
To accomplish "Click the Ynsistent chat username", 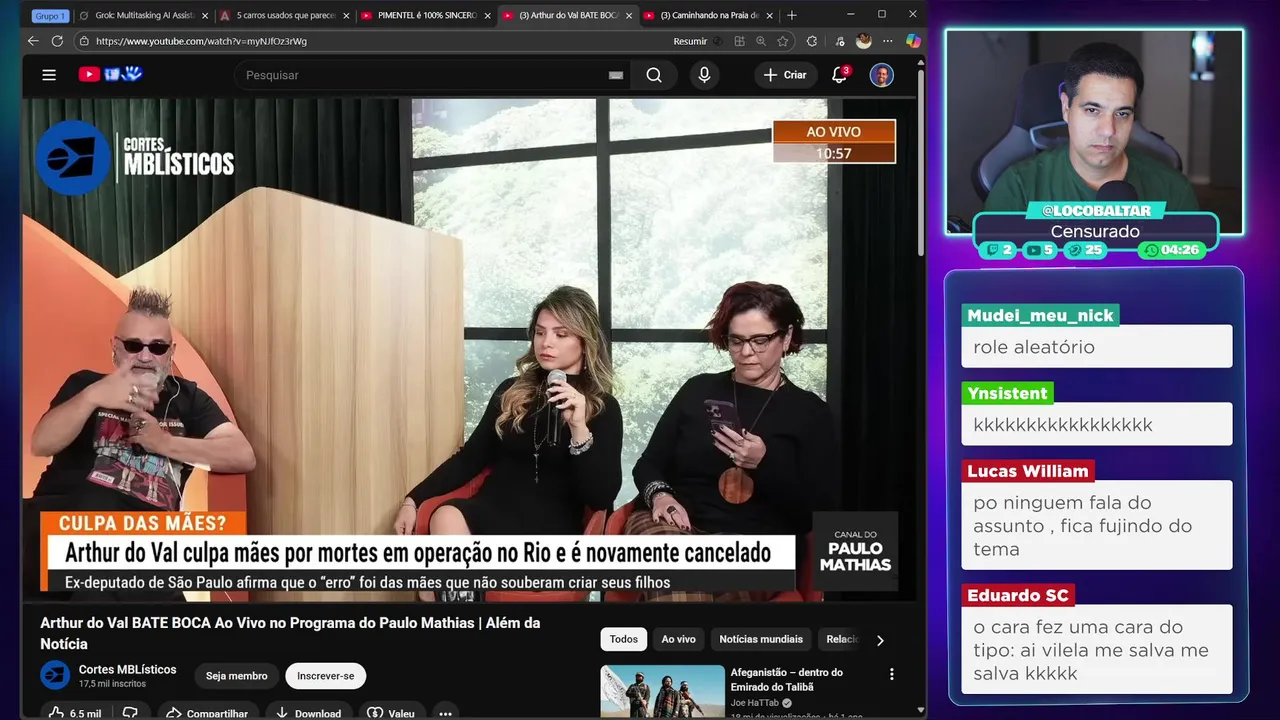I will [1007, 393].
